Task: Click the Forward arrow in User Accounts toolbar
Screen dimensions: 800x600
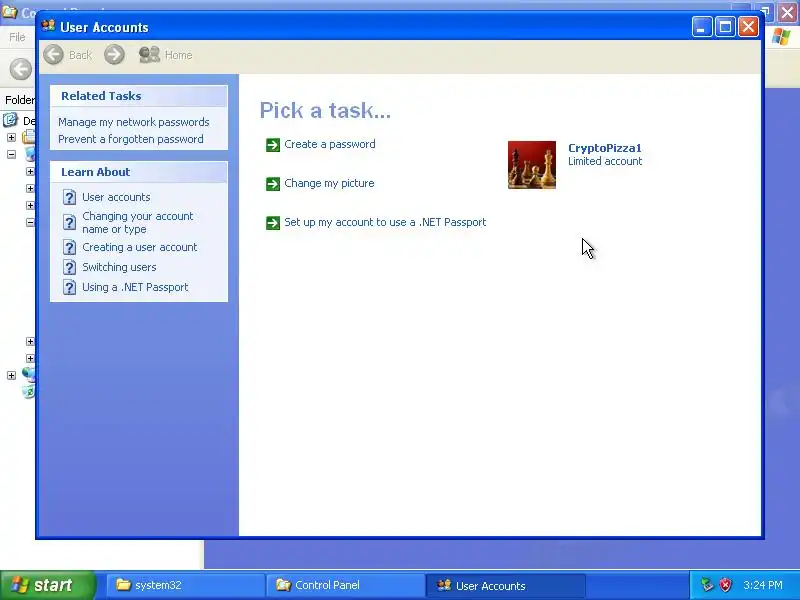Action: tap(114, 55)
